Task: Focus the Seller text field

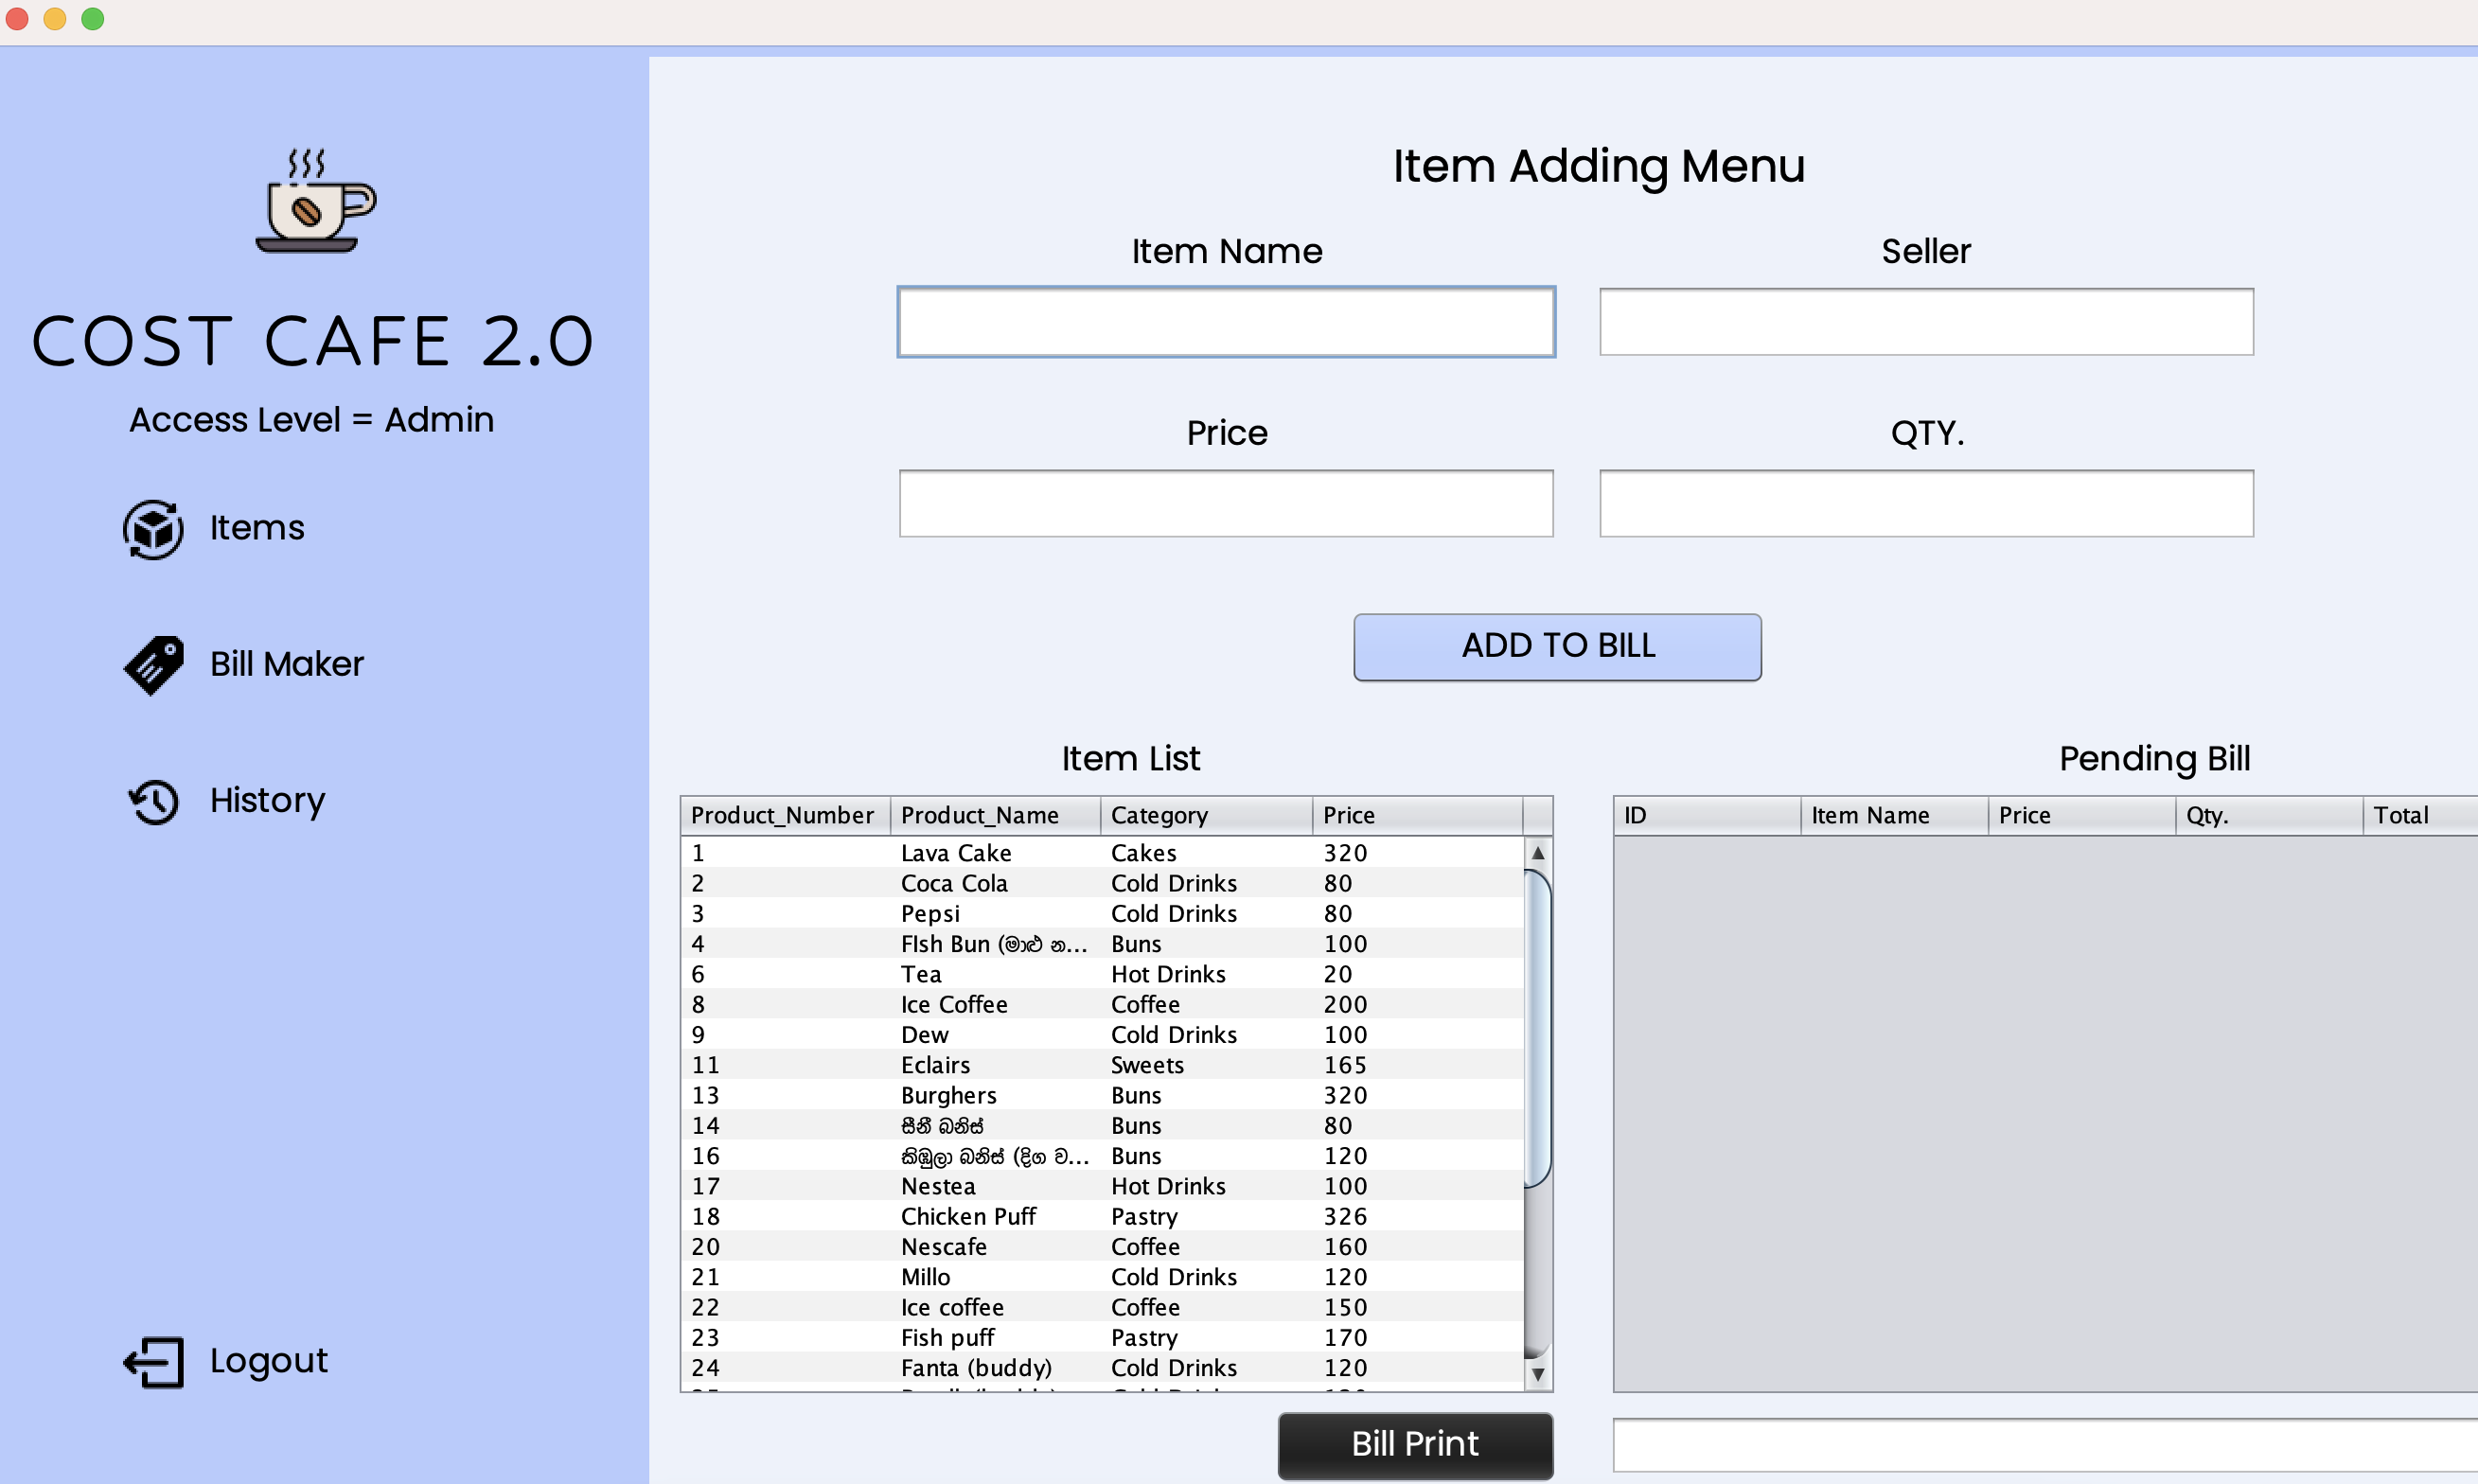Action: (1925, 322)
